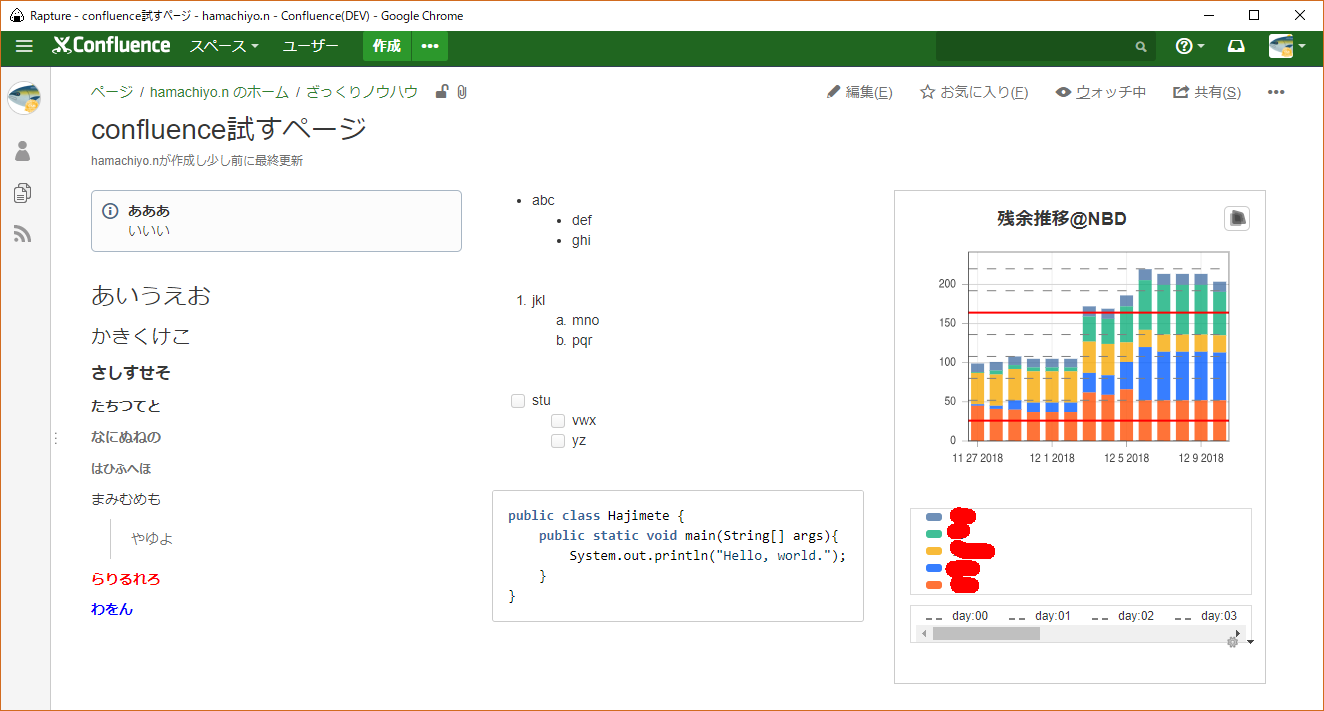Click the green 作成 button
This screenshot has width=1324, height=711.
386,46
